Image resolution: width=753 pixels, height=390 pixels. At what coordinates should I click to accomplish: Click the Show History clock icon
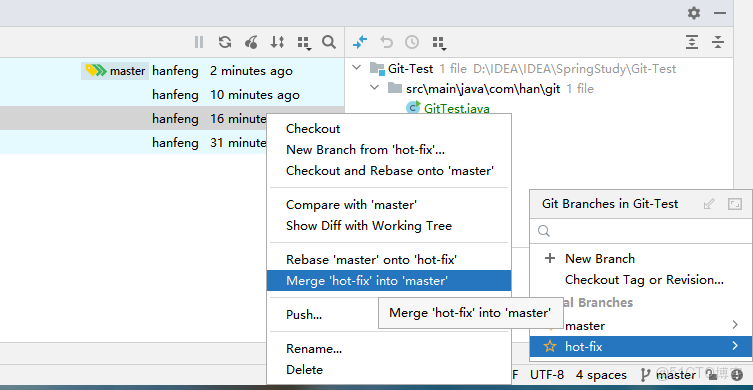(412, 42)
